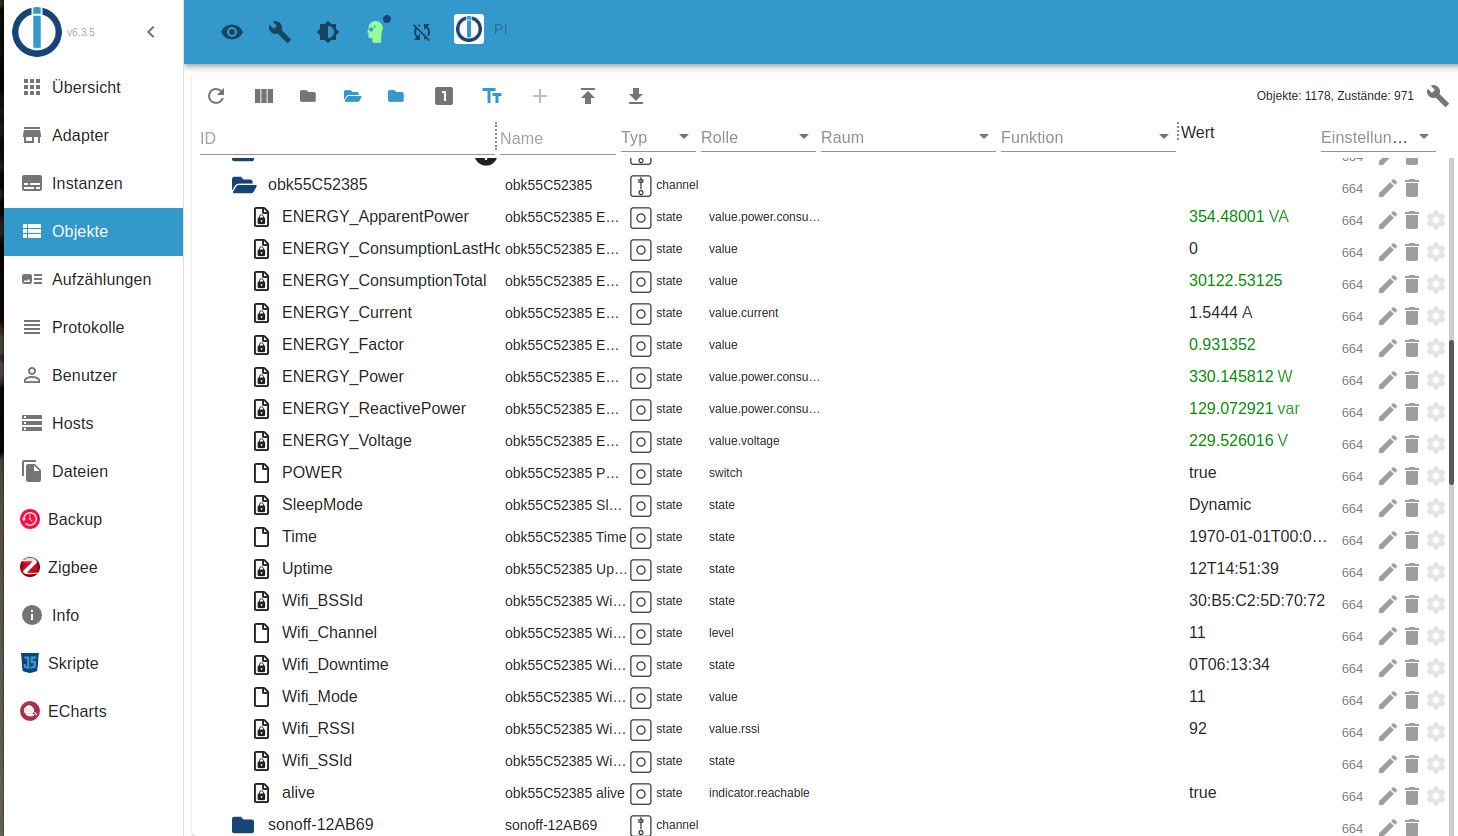
Task: Click the wrench icon in top bar
Action: pos(280,32)
